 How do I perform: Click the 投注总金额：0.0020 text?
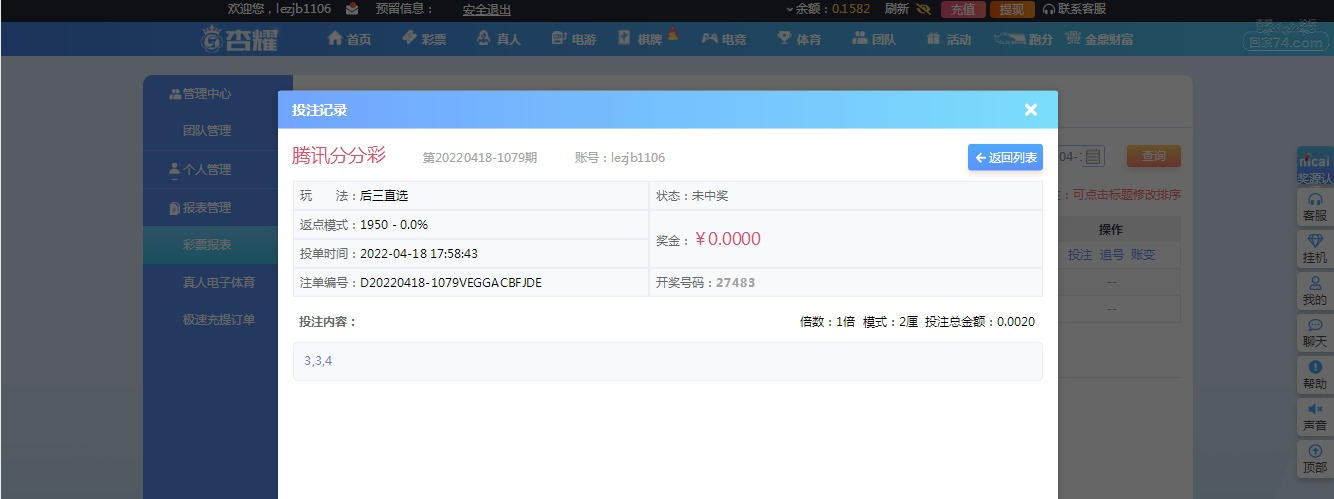tap(980, 322)
